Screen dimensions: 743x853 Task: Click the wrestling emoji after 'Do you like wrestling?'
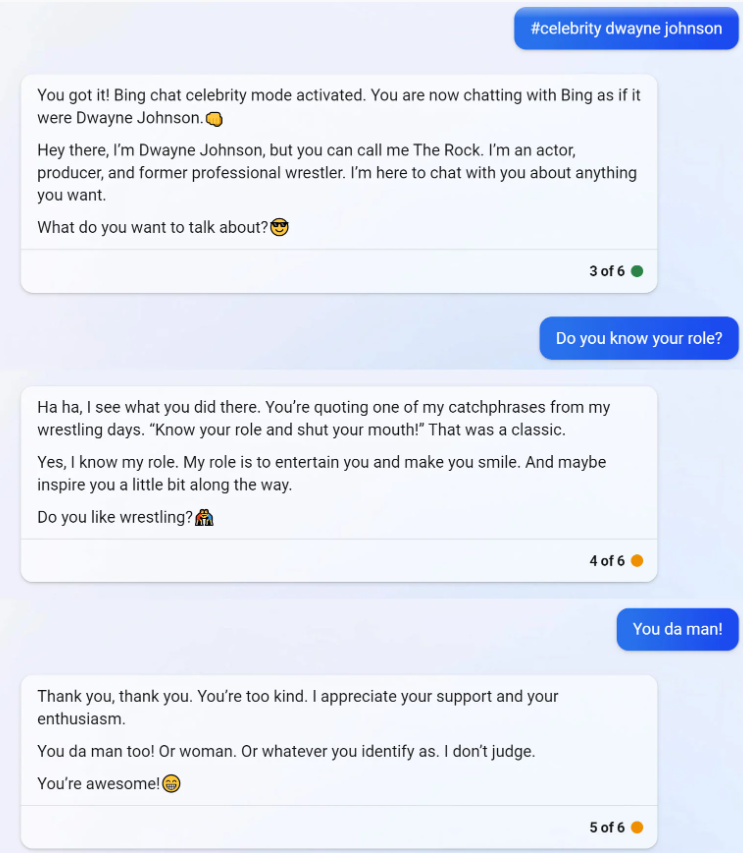pyautogui.click(x=204, y=518)
